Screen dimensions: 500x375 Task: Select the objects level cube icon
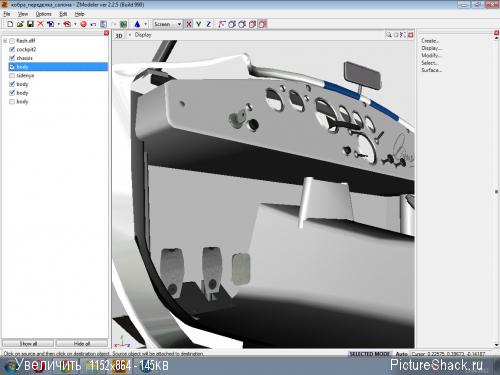(x=252, y=24)
